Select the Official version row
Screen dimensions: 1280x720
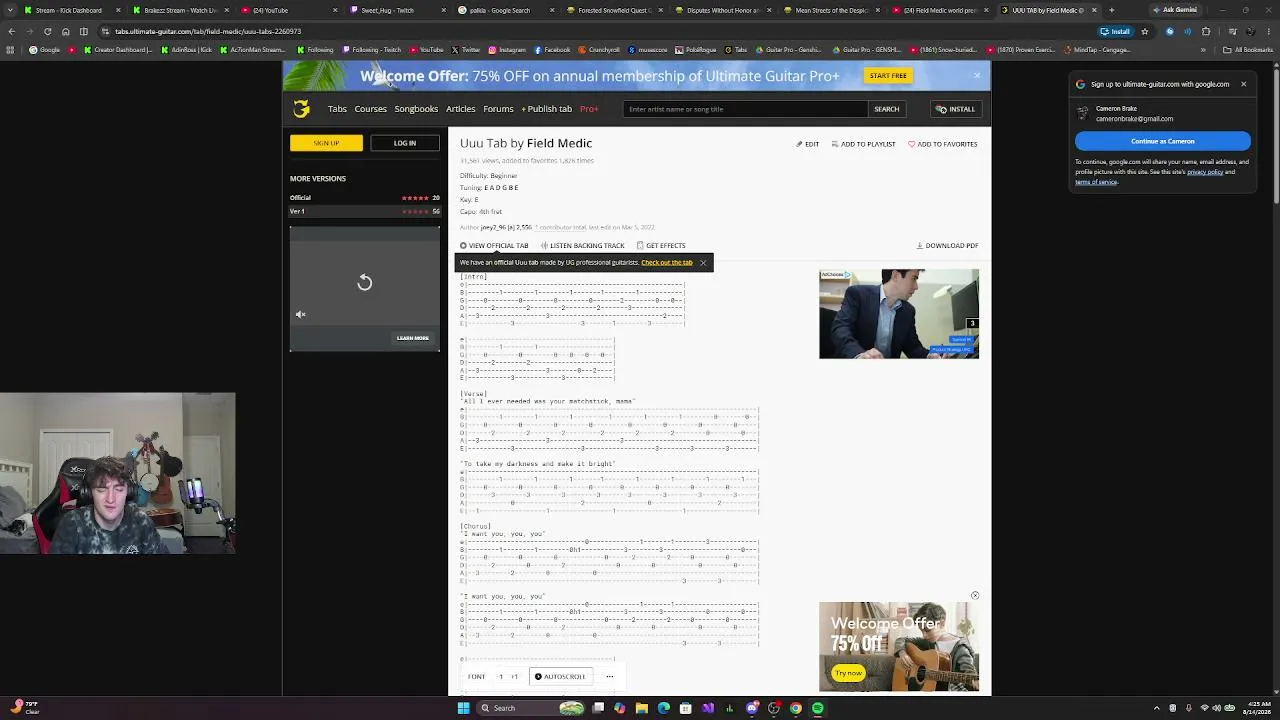point(365,198)
